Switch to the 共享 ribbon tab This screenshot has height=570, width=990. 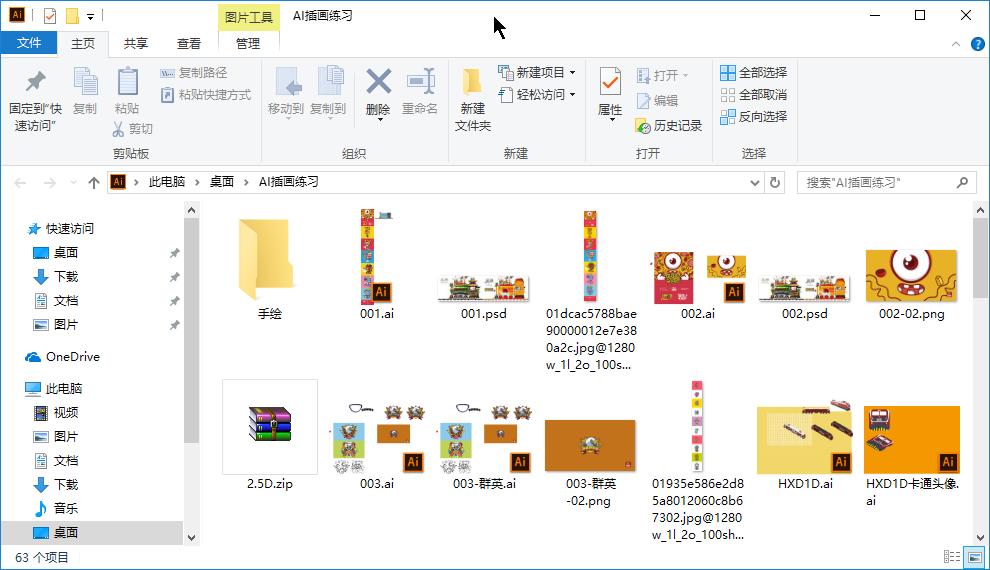136,44
